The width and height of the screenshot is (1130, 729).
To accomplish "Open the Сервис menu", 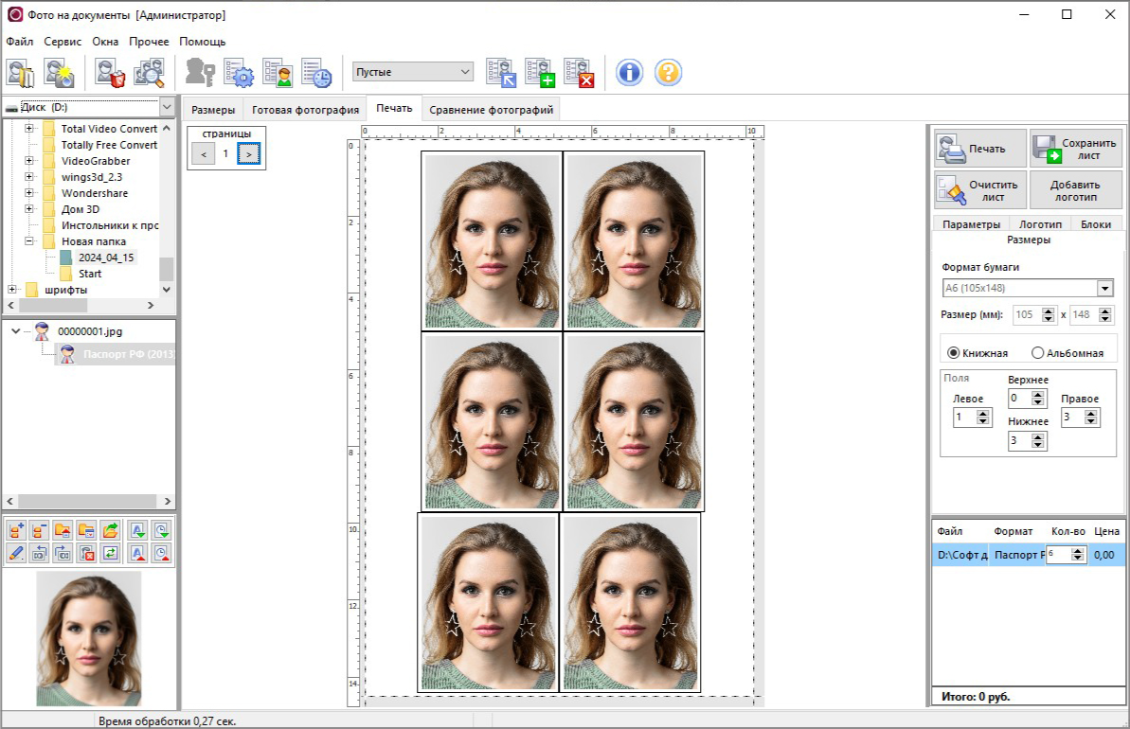I will click(x=63, y=42).
